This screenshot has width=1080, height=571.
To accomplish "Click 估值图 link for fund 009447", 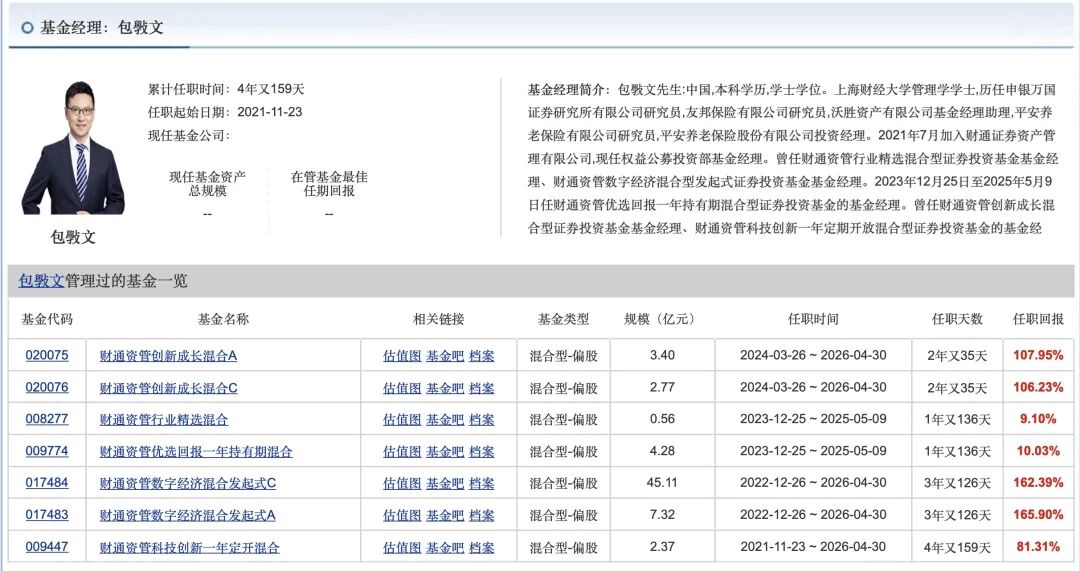I will 402,548.
